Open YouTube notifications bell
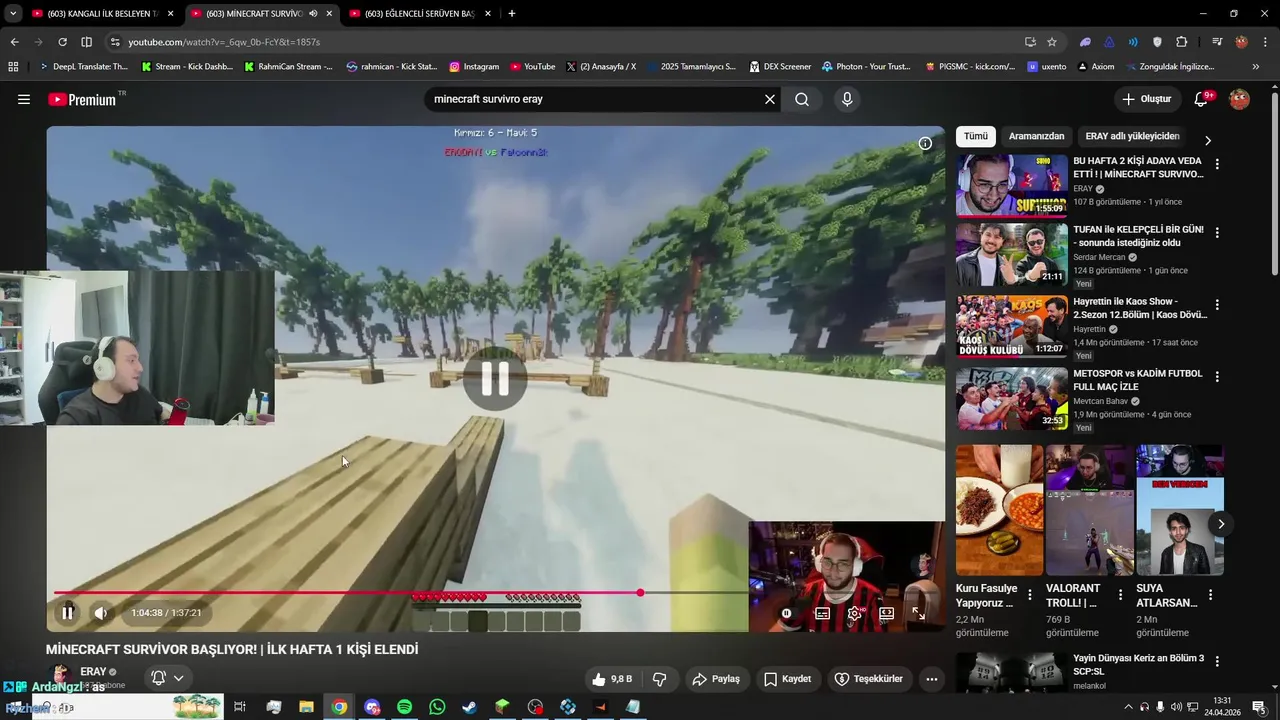The width and height of the screenshot is (1280, 720). tap(1202, 99)
